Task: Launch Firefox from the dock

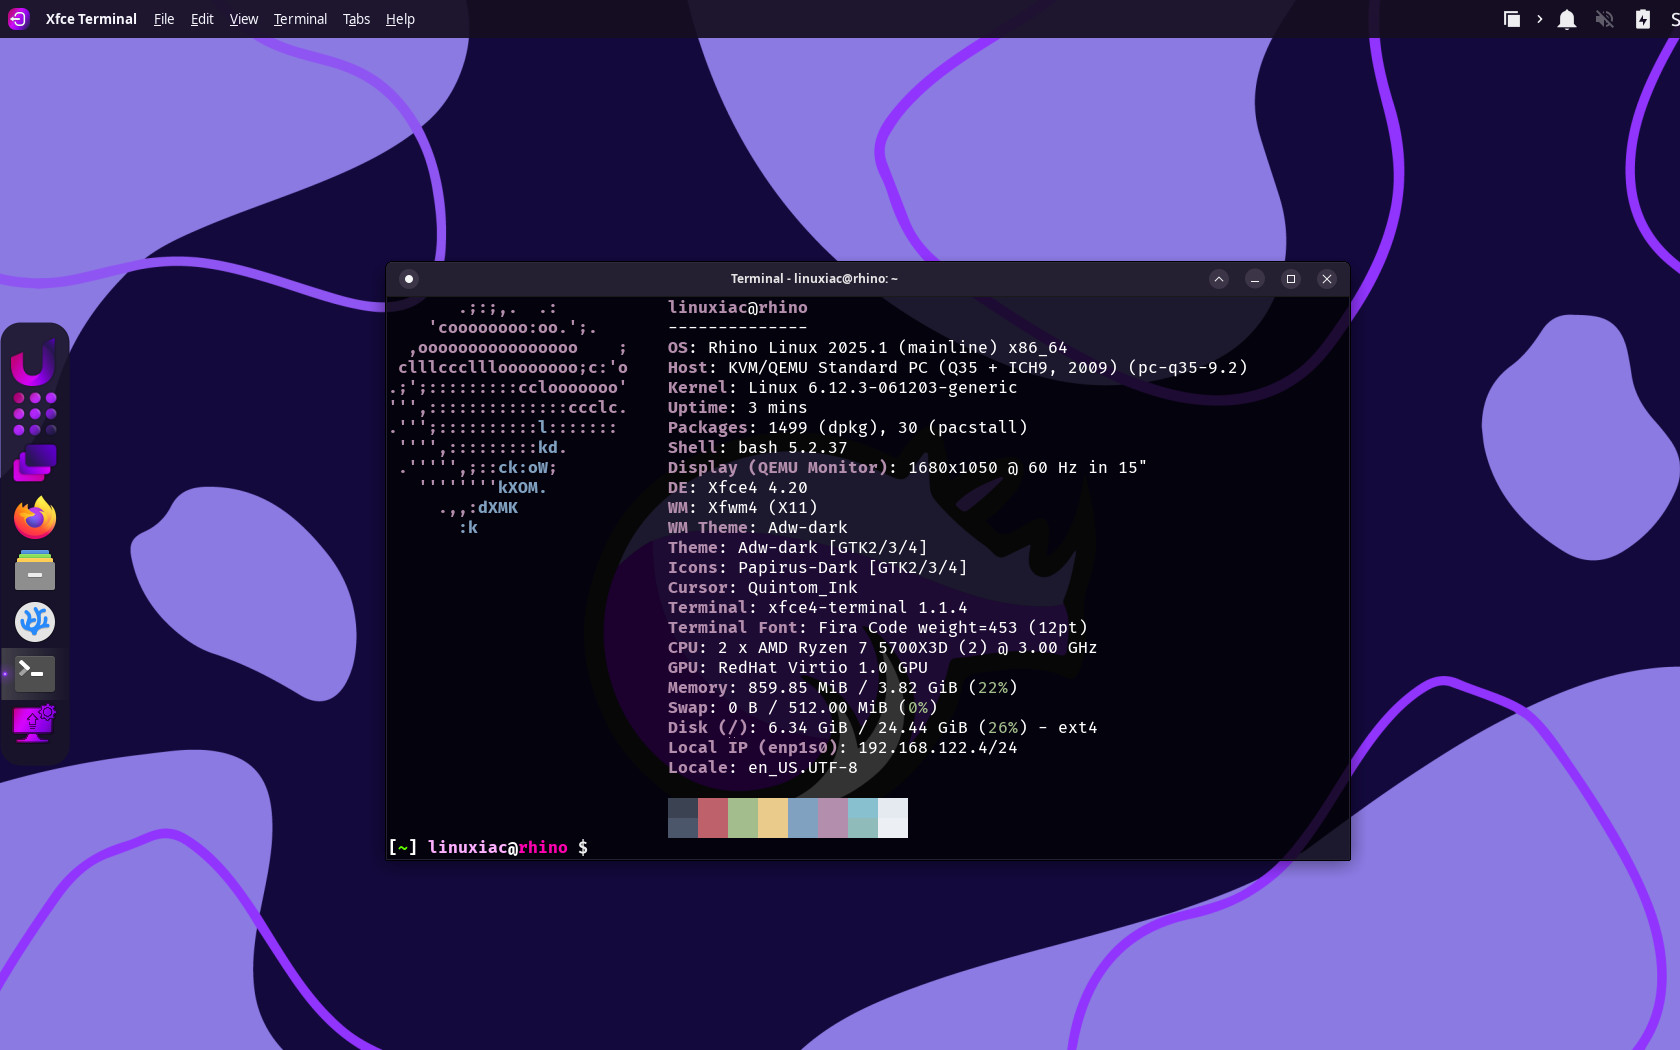Action: coord(35,518)
